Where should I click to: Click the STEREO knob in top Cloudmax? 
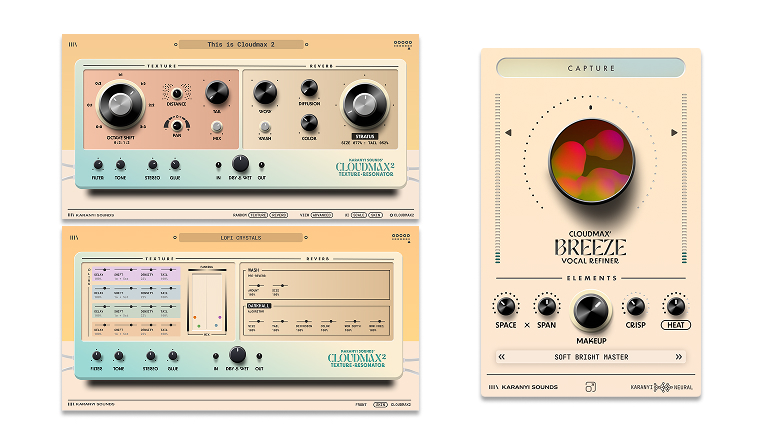(x=152, y=165)
